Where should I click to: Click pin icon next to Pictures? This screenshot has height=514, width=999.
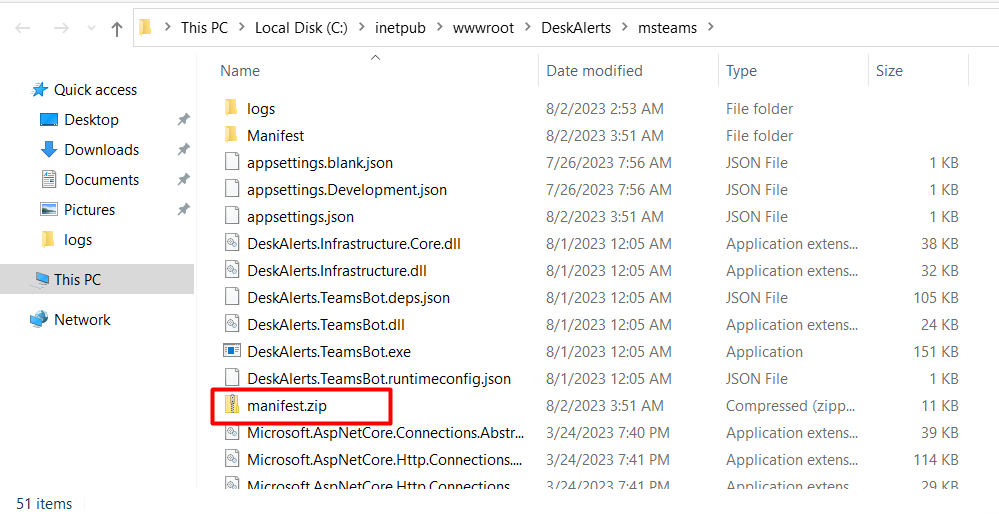pos(183,210)
